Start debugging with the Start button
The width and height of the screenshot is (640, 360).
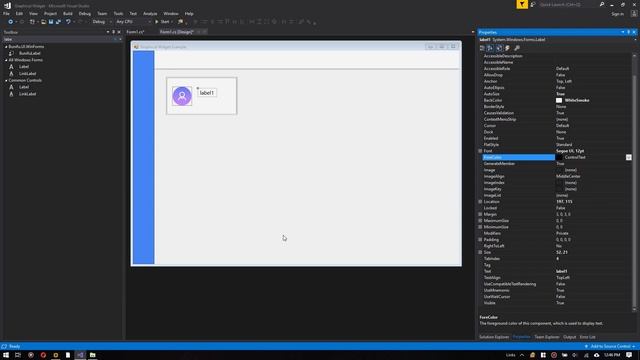point(162,22)
